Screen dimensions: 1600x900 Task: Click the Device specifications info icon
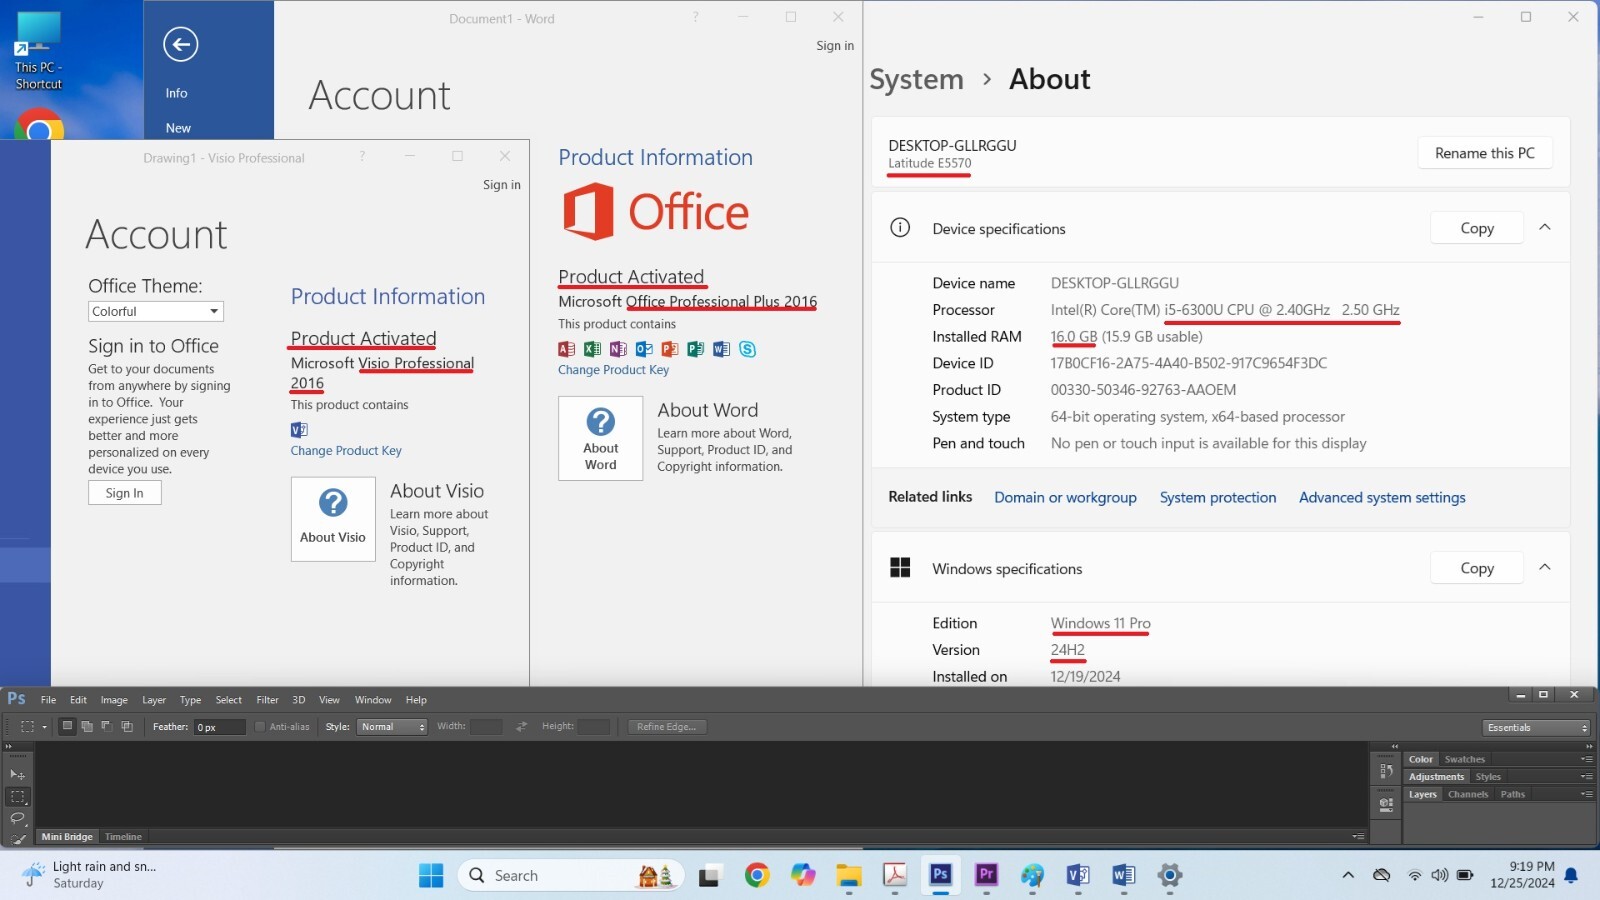point(900,228)
